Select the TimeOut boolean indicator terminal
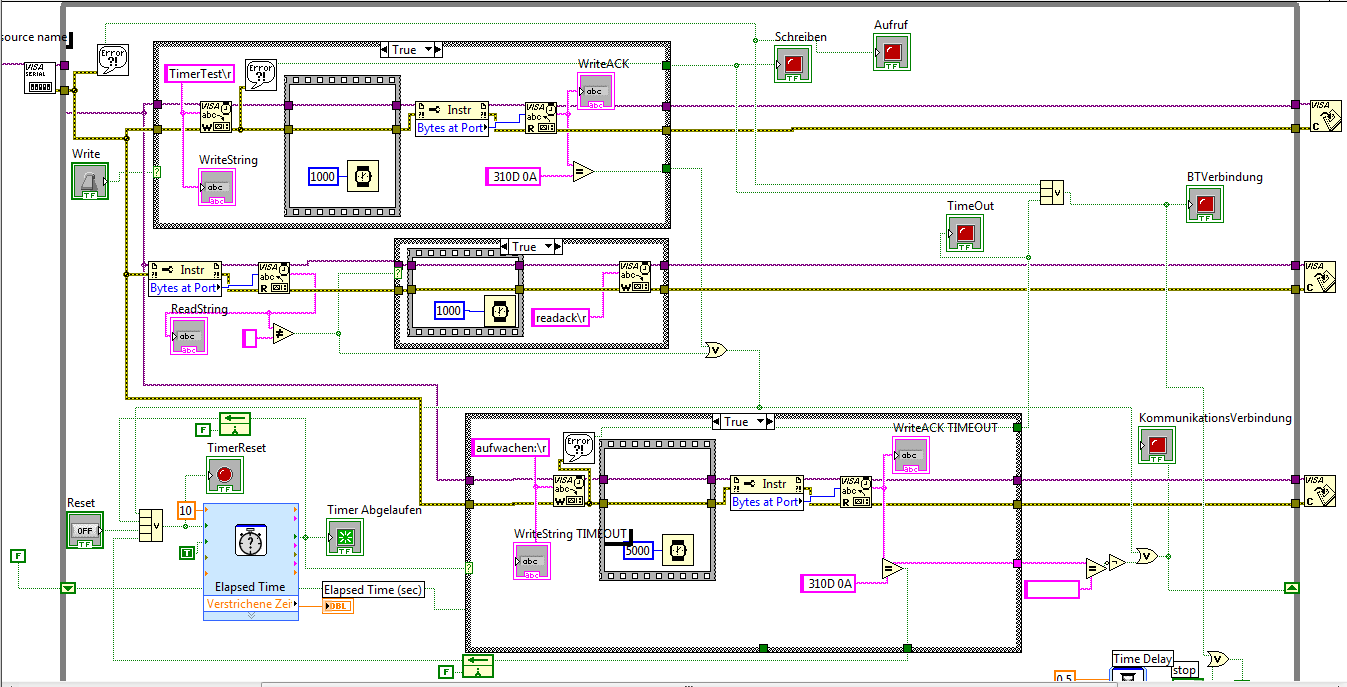The height and width of the screenshot is (687, 1347). pos(965,233)
